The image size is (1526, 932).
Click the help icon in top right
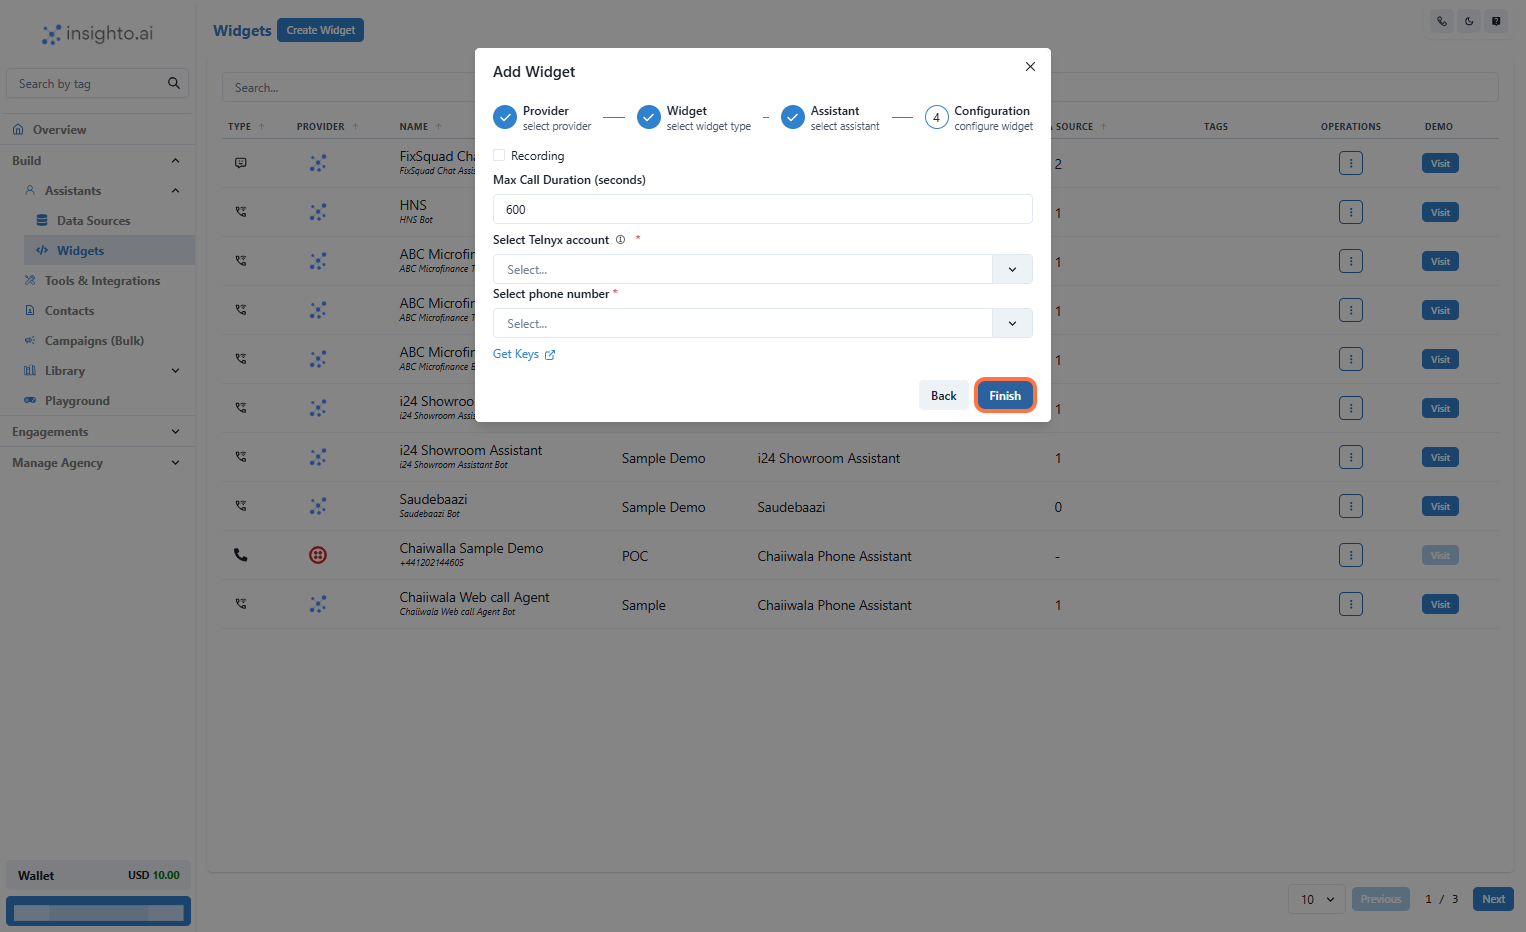tap(1496, 21)
